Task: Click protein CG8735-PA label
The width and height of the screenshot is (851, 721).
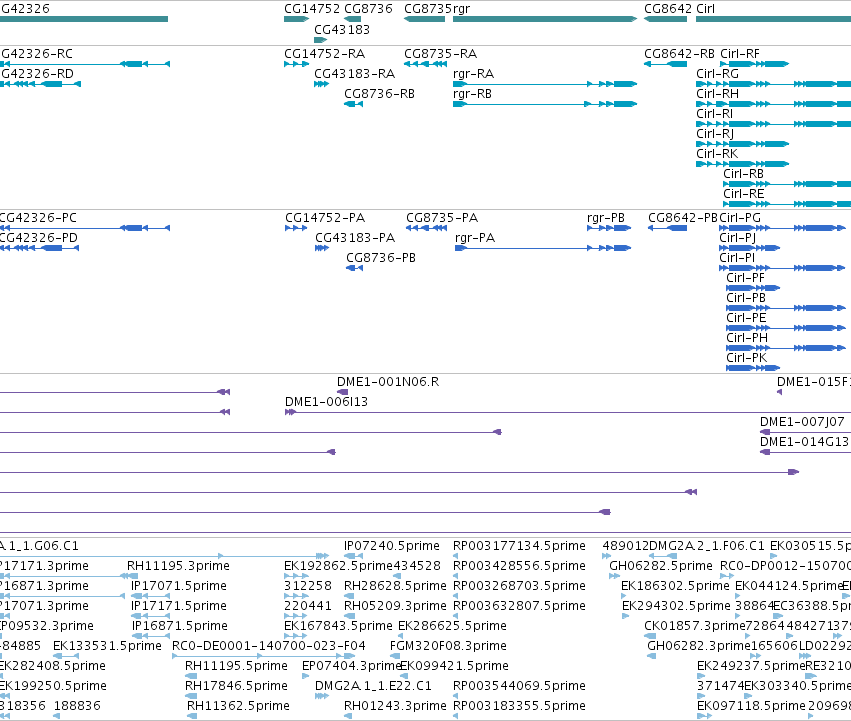Action: 442,218
